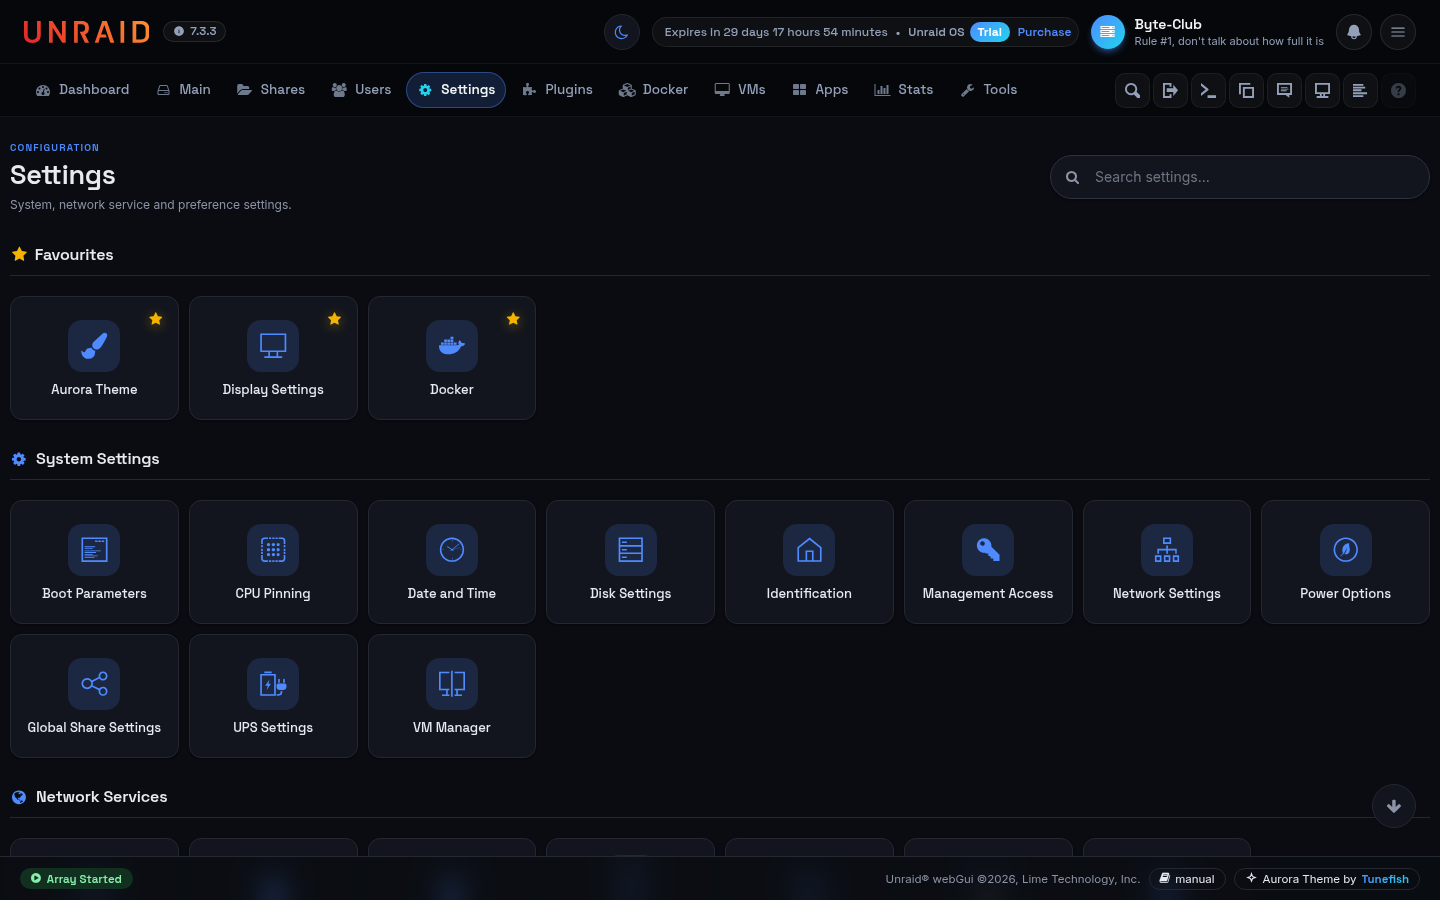Click the System Settings section heading
This screenshot has width=1440, height=900.
coord(98,459)
